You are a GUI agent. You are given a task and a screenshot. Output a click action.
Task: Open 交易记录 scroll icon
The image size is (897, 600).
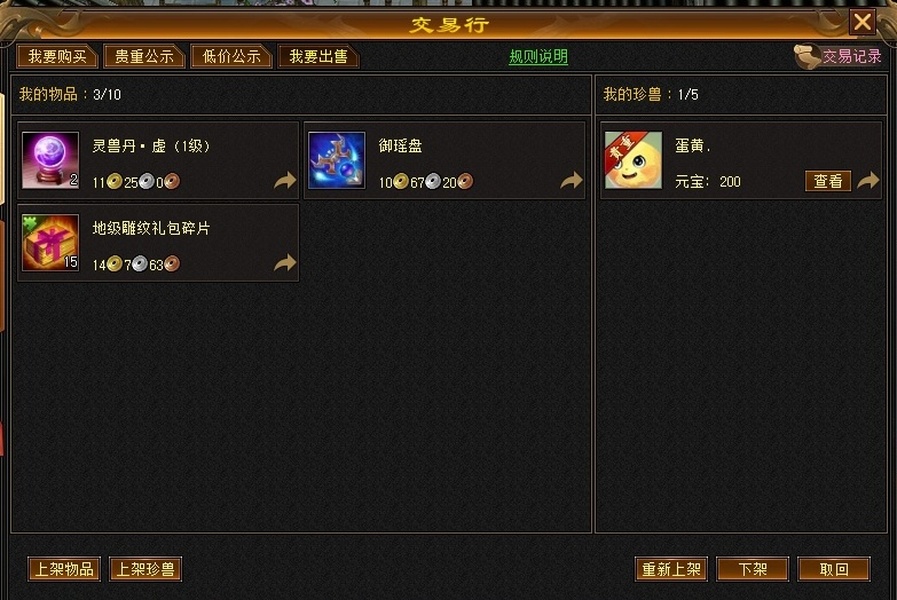click(807, 57)
